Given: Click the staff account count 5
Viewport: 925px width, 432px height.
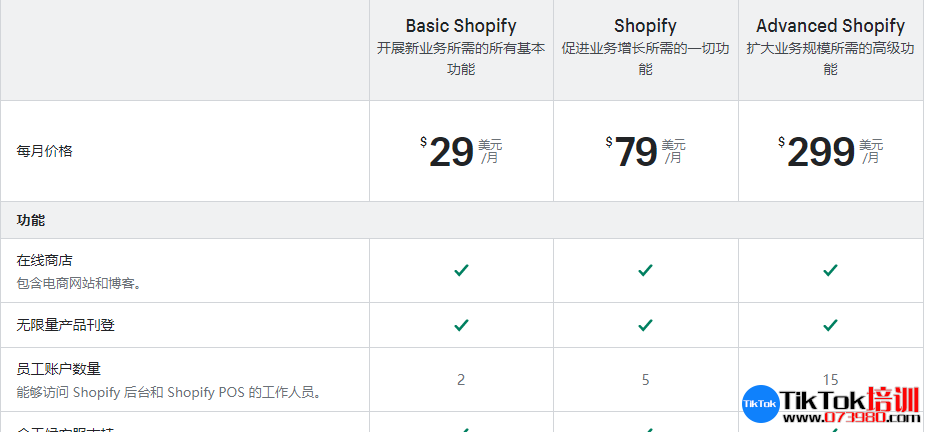Looking at the screenshot, I should click(x=645, y=379).
